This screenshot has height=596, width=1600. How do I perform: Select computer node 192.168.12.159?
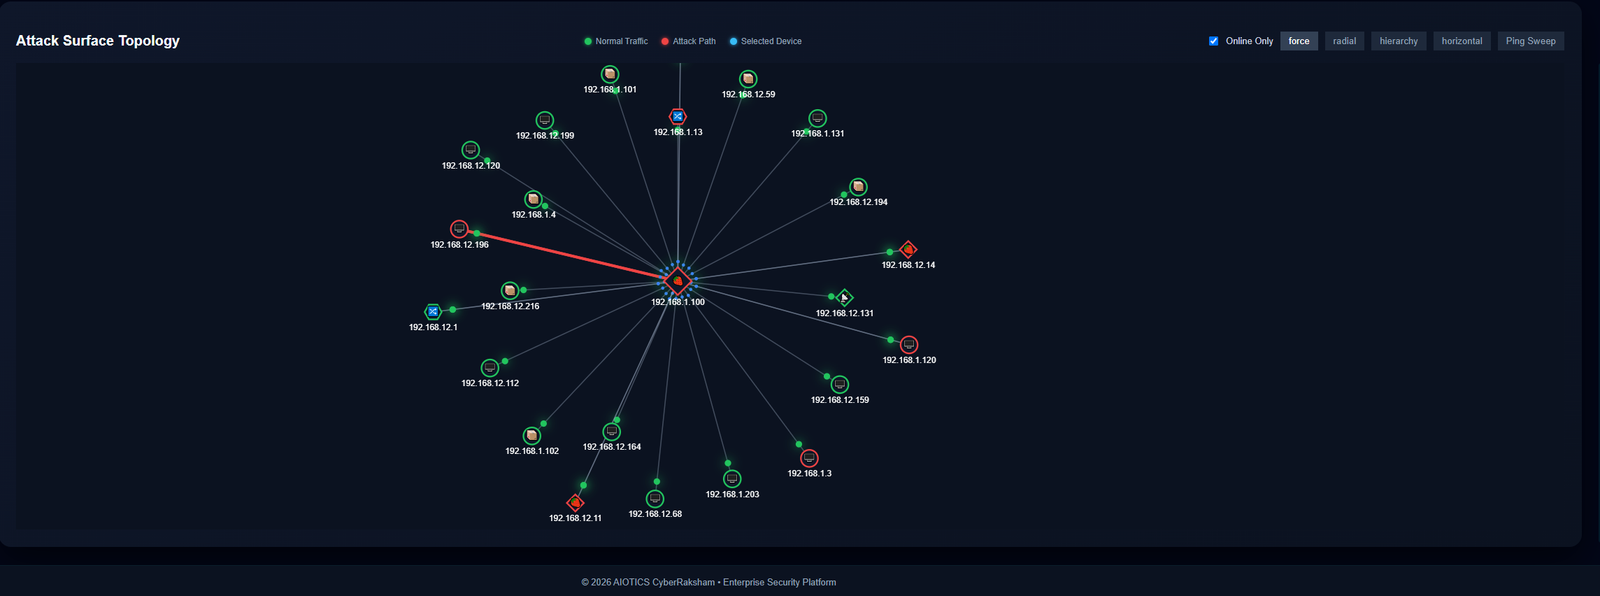coord(840,384)
